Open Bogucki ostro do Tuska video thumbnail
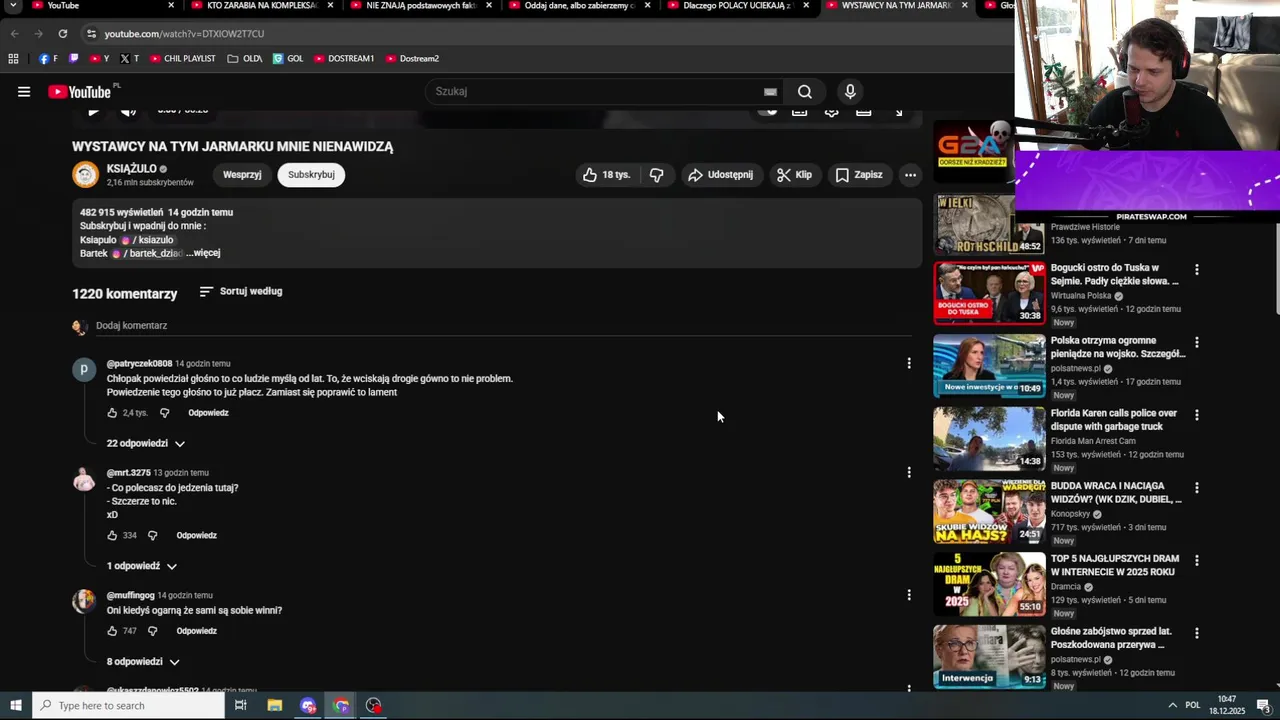1280x720 pixels. point(989,294)
